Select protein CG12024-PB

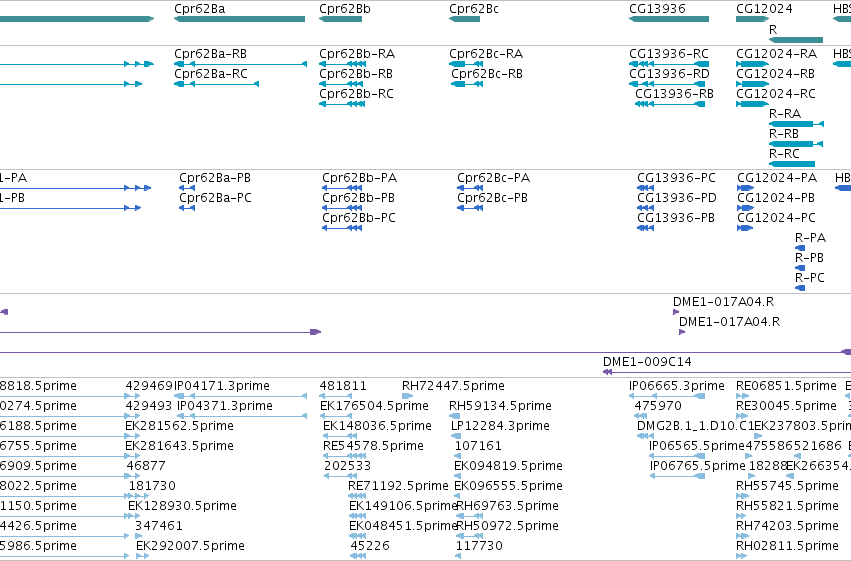coord(776,198)
